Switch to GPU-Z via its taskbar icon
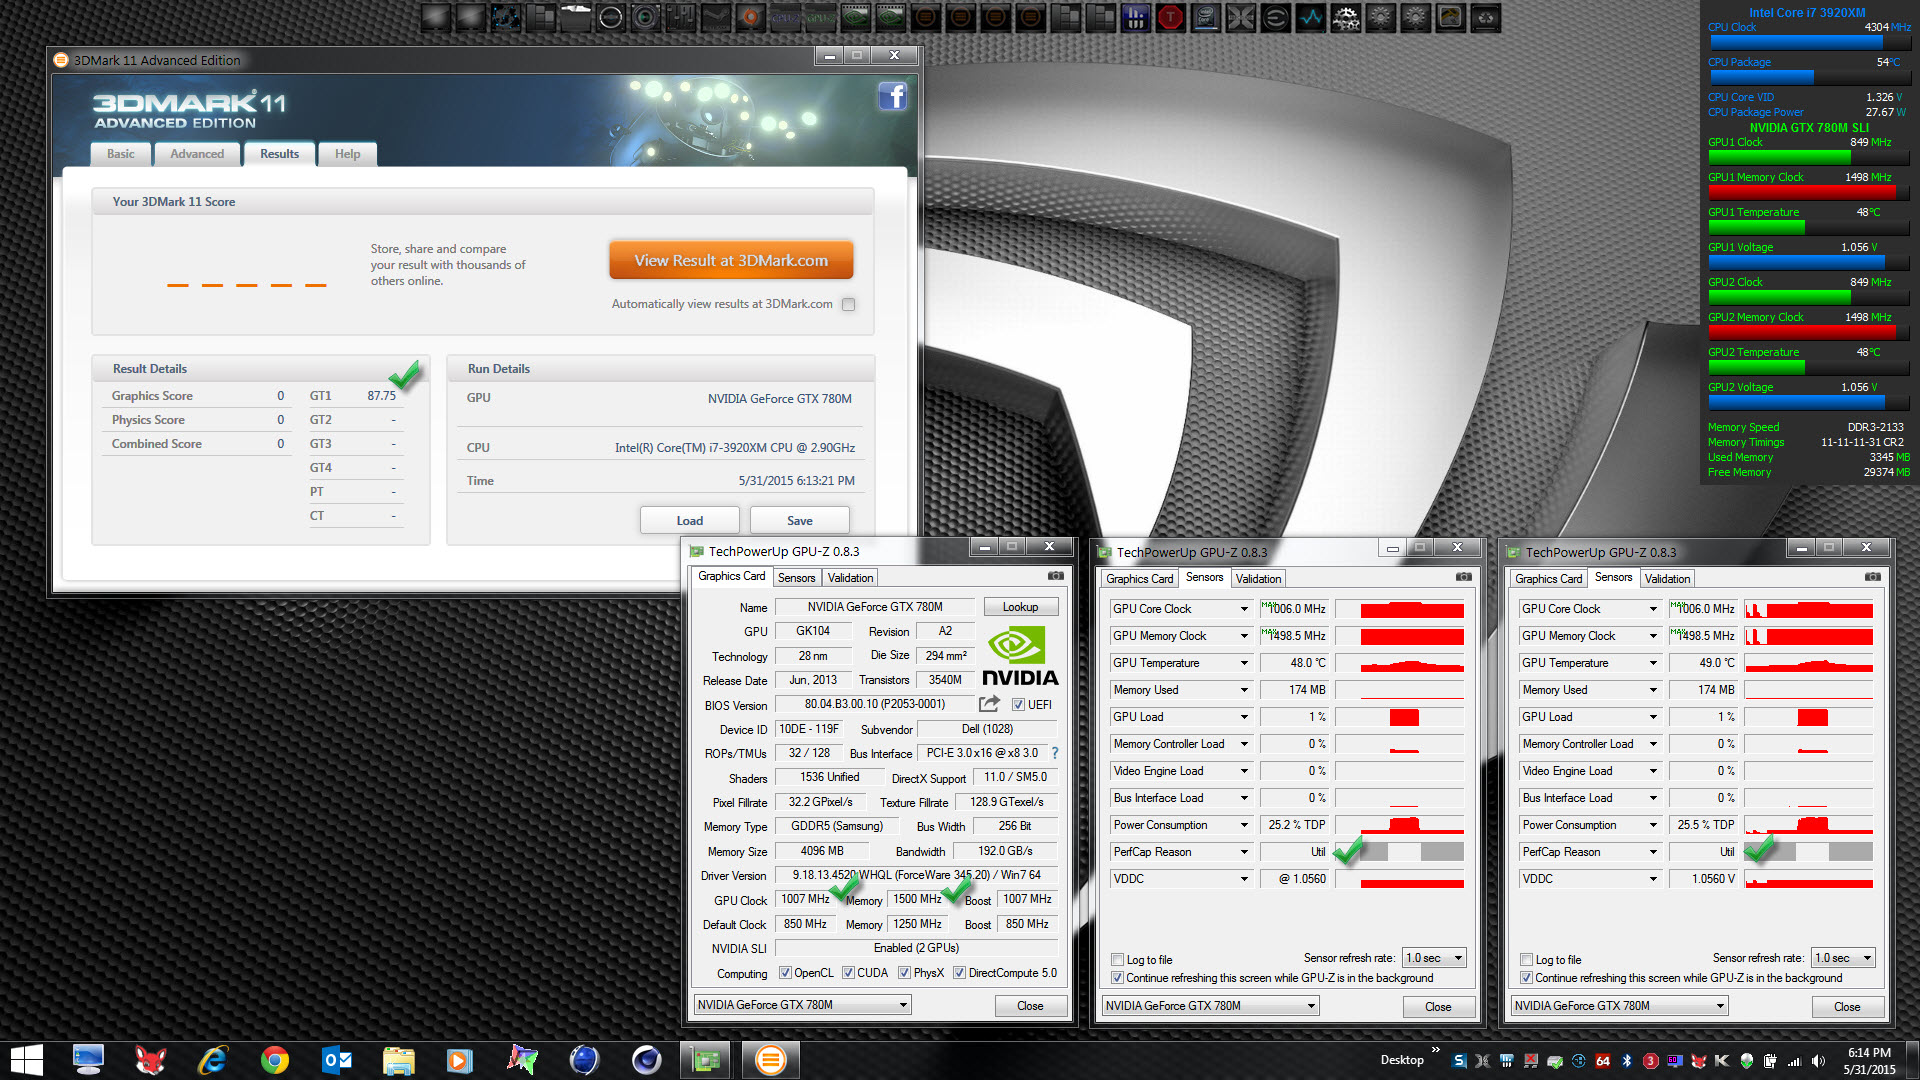Viewport: 1920px width, 1080px height. coord(707,1060)
